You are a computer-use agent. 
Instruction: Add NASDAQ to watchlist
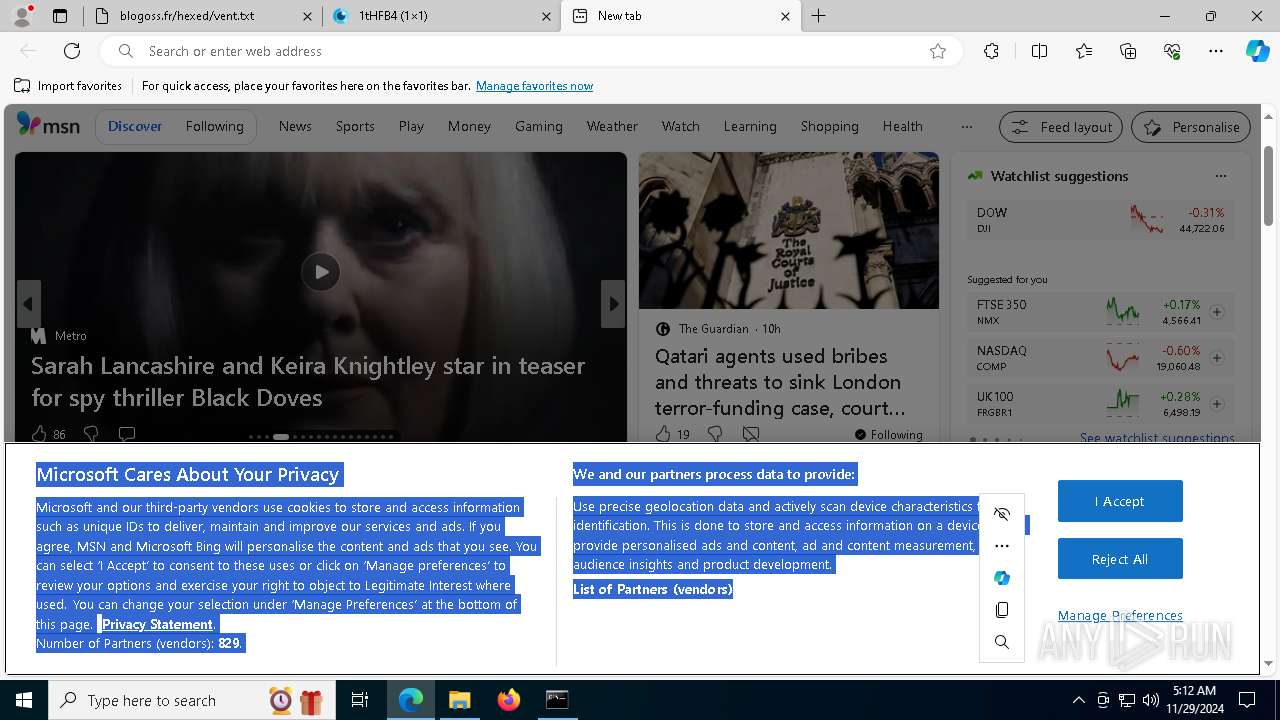pyautogui.click(x=1217, y=358)
